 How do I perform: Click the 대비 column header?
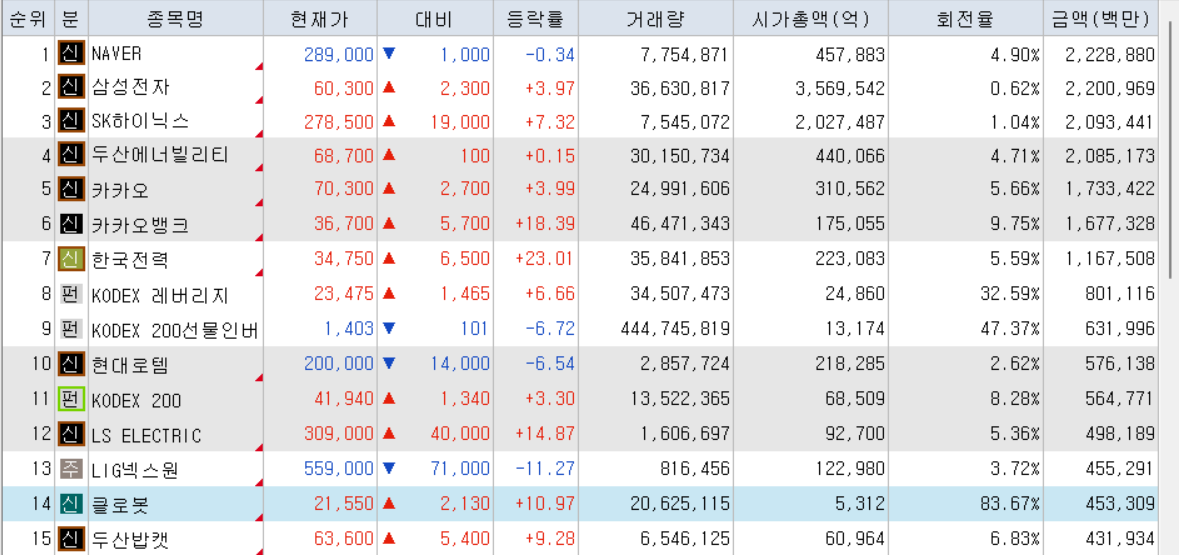point(435,20)
